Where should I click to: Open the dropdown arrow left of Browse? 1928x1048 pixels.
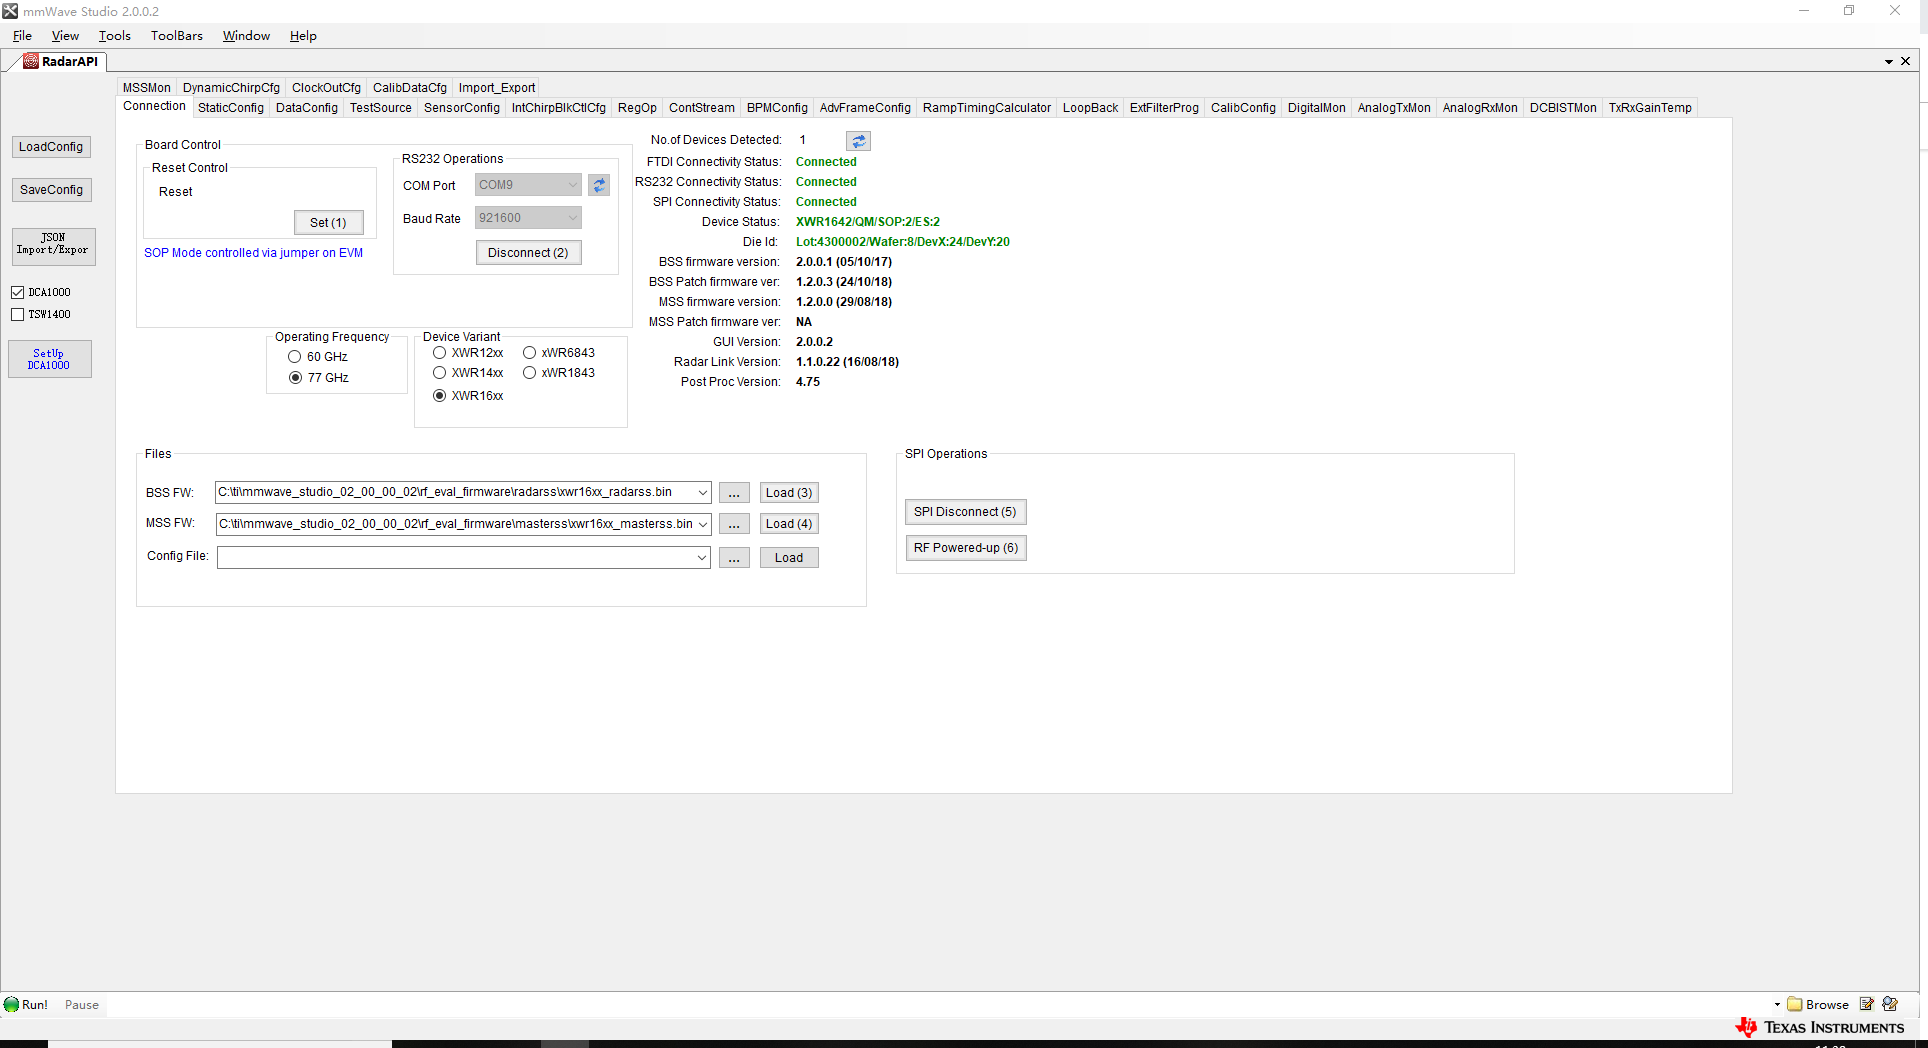[1777, 1004]
